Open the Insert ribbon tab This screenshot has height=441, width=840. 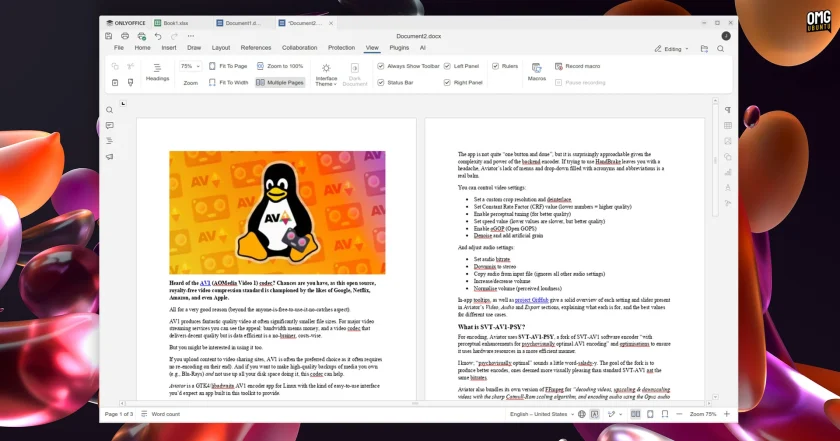169,48
